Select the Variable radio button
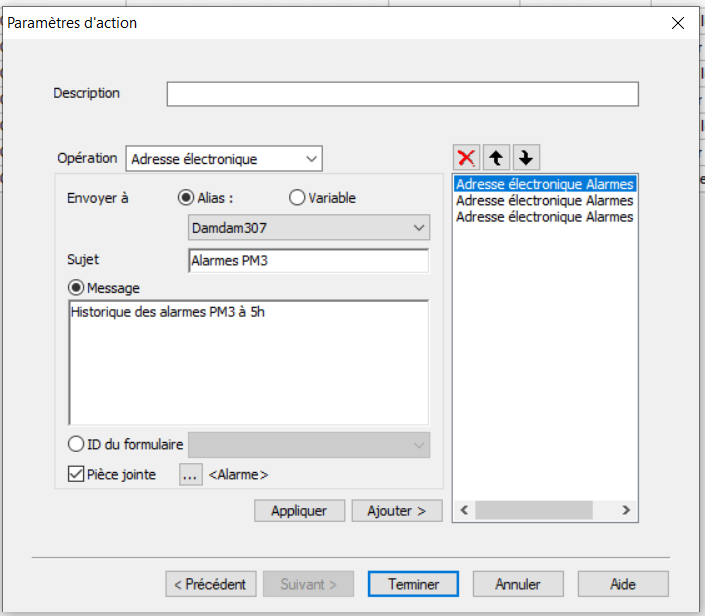 point(297,198)
